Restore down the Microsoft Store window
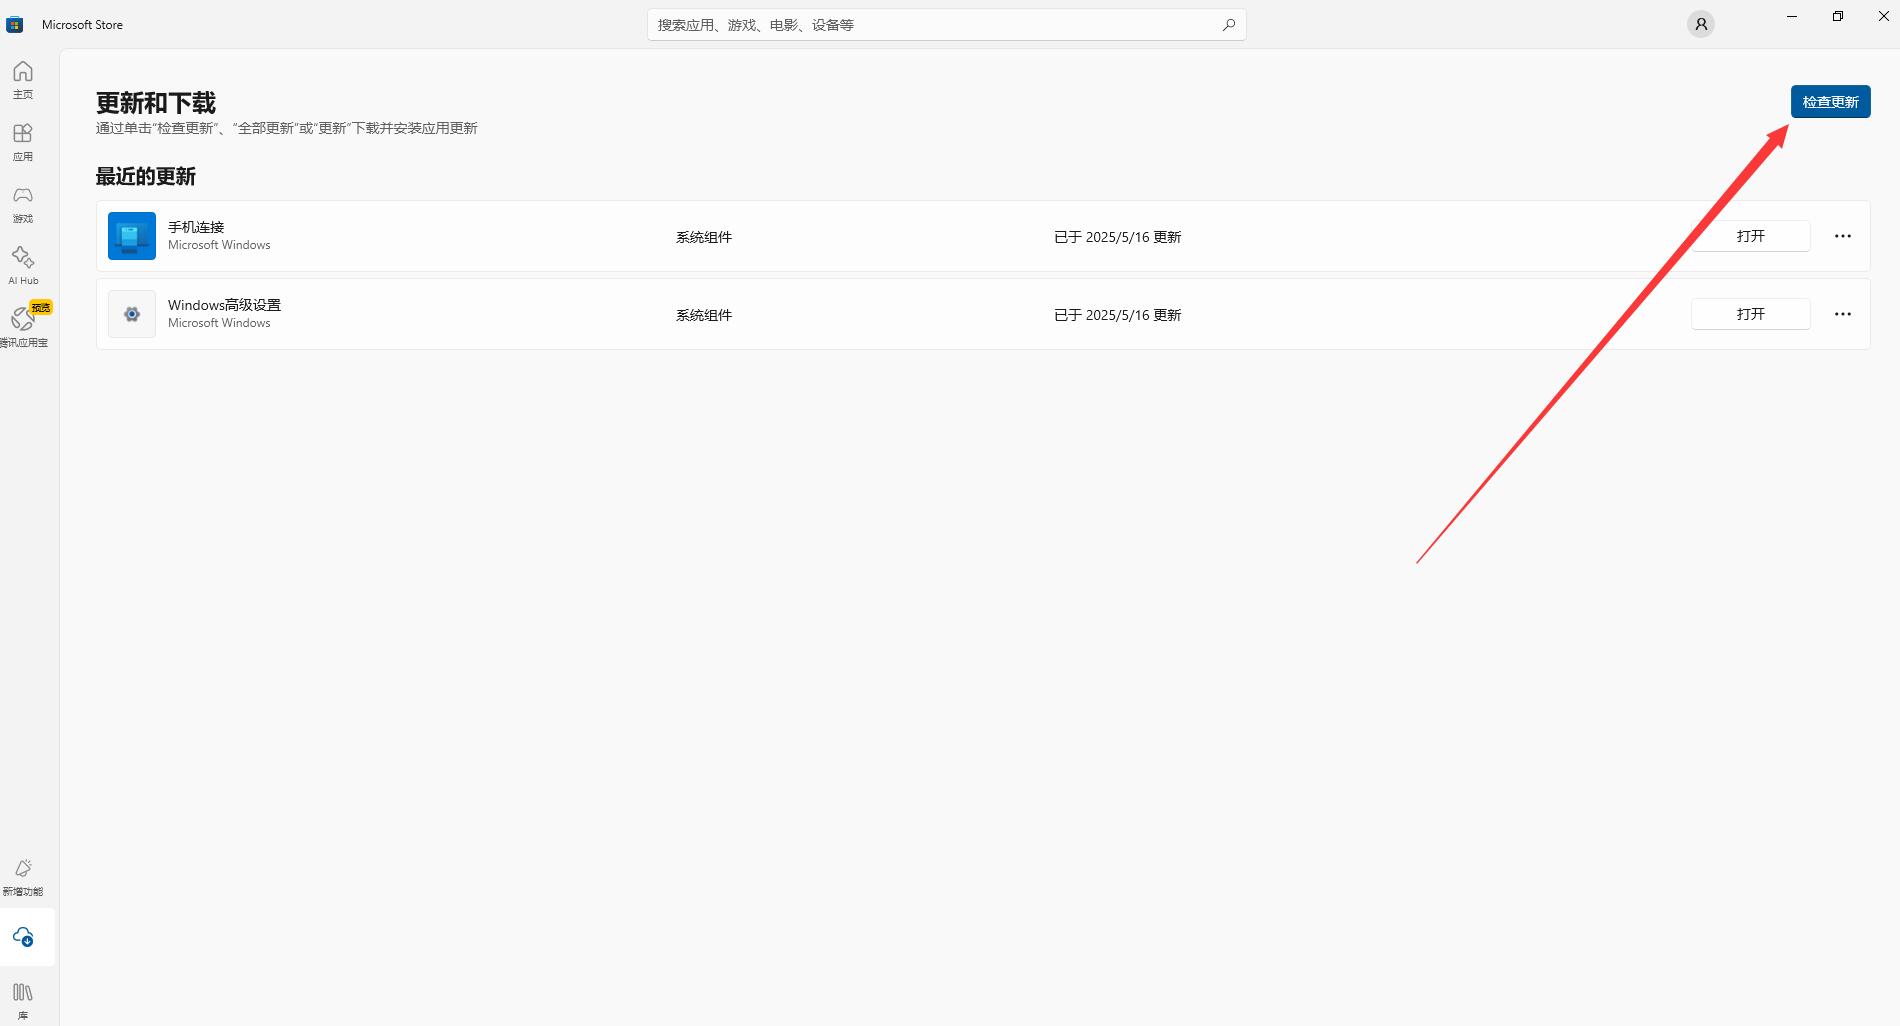The image size is (1900, 1026). click(1838, 16)
